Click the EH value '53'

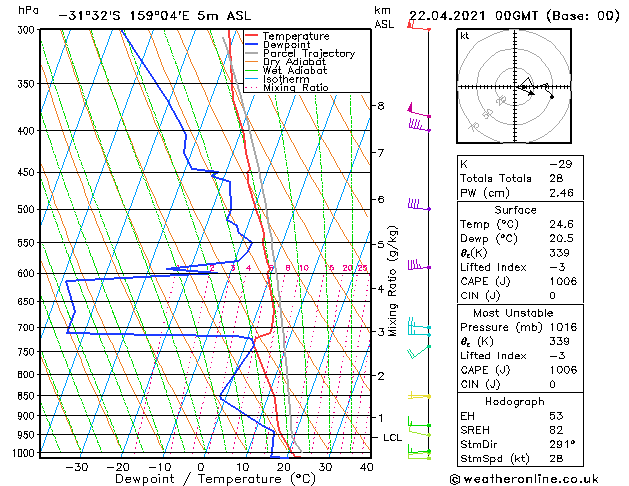point(556,416)
